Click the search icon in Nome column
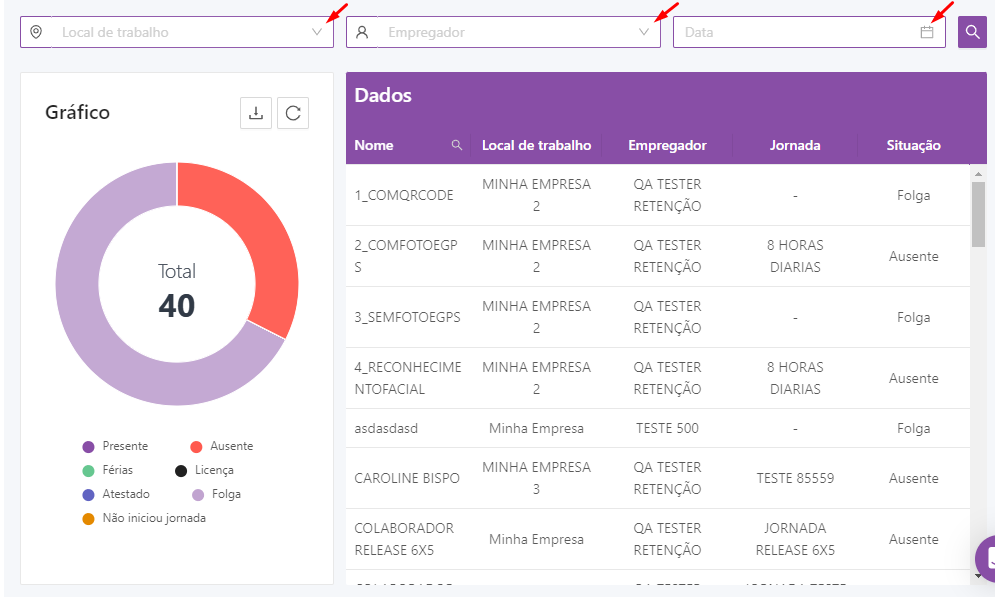The height and width of the screenshot is (597, 995). coord(457,145)
